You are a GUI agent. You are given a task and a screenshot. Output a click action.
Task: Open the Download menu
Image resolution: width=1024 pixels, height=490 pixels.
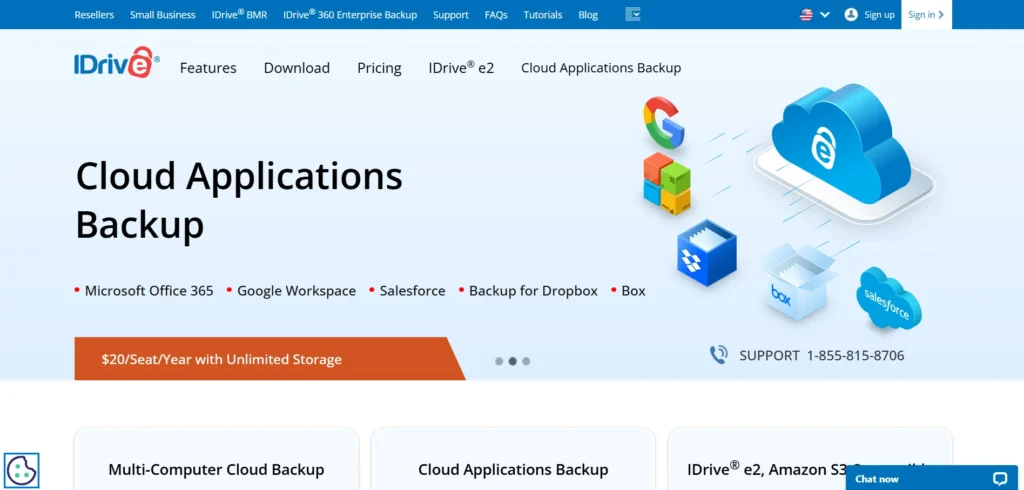tap(296, 68)
